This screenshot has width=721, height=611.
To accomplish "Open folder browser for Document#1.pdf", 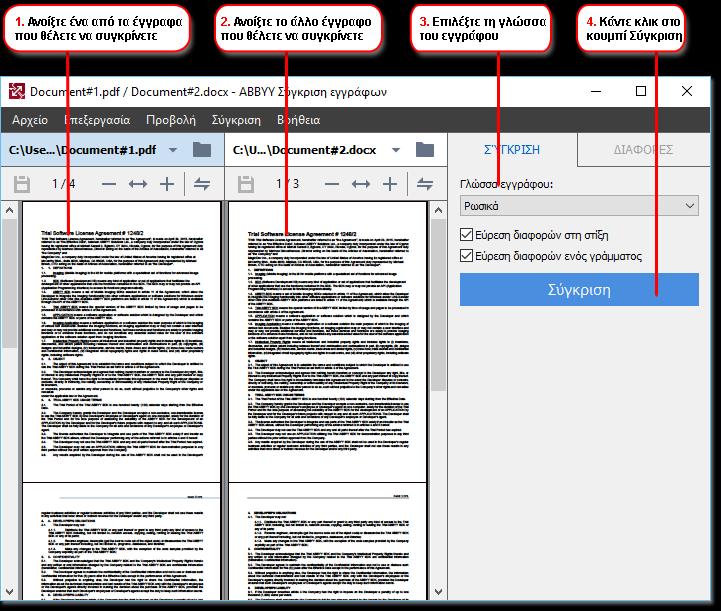I will point(202,150).
